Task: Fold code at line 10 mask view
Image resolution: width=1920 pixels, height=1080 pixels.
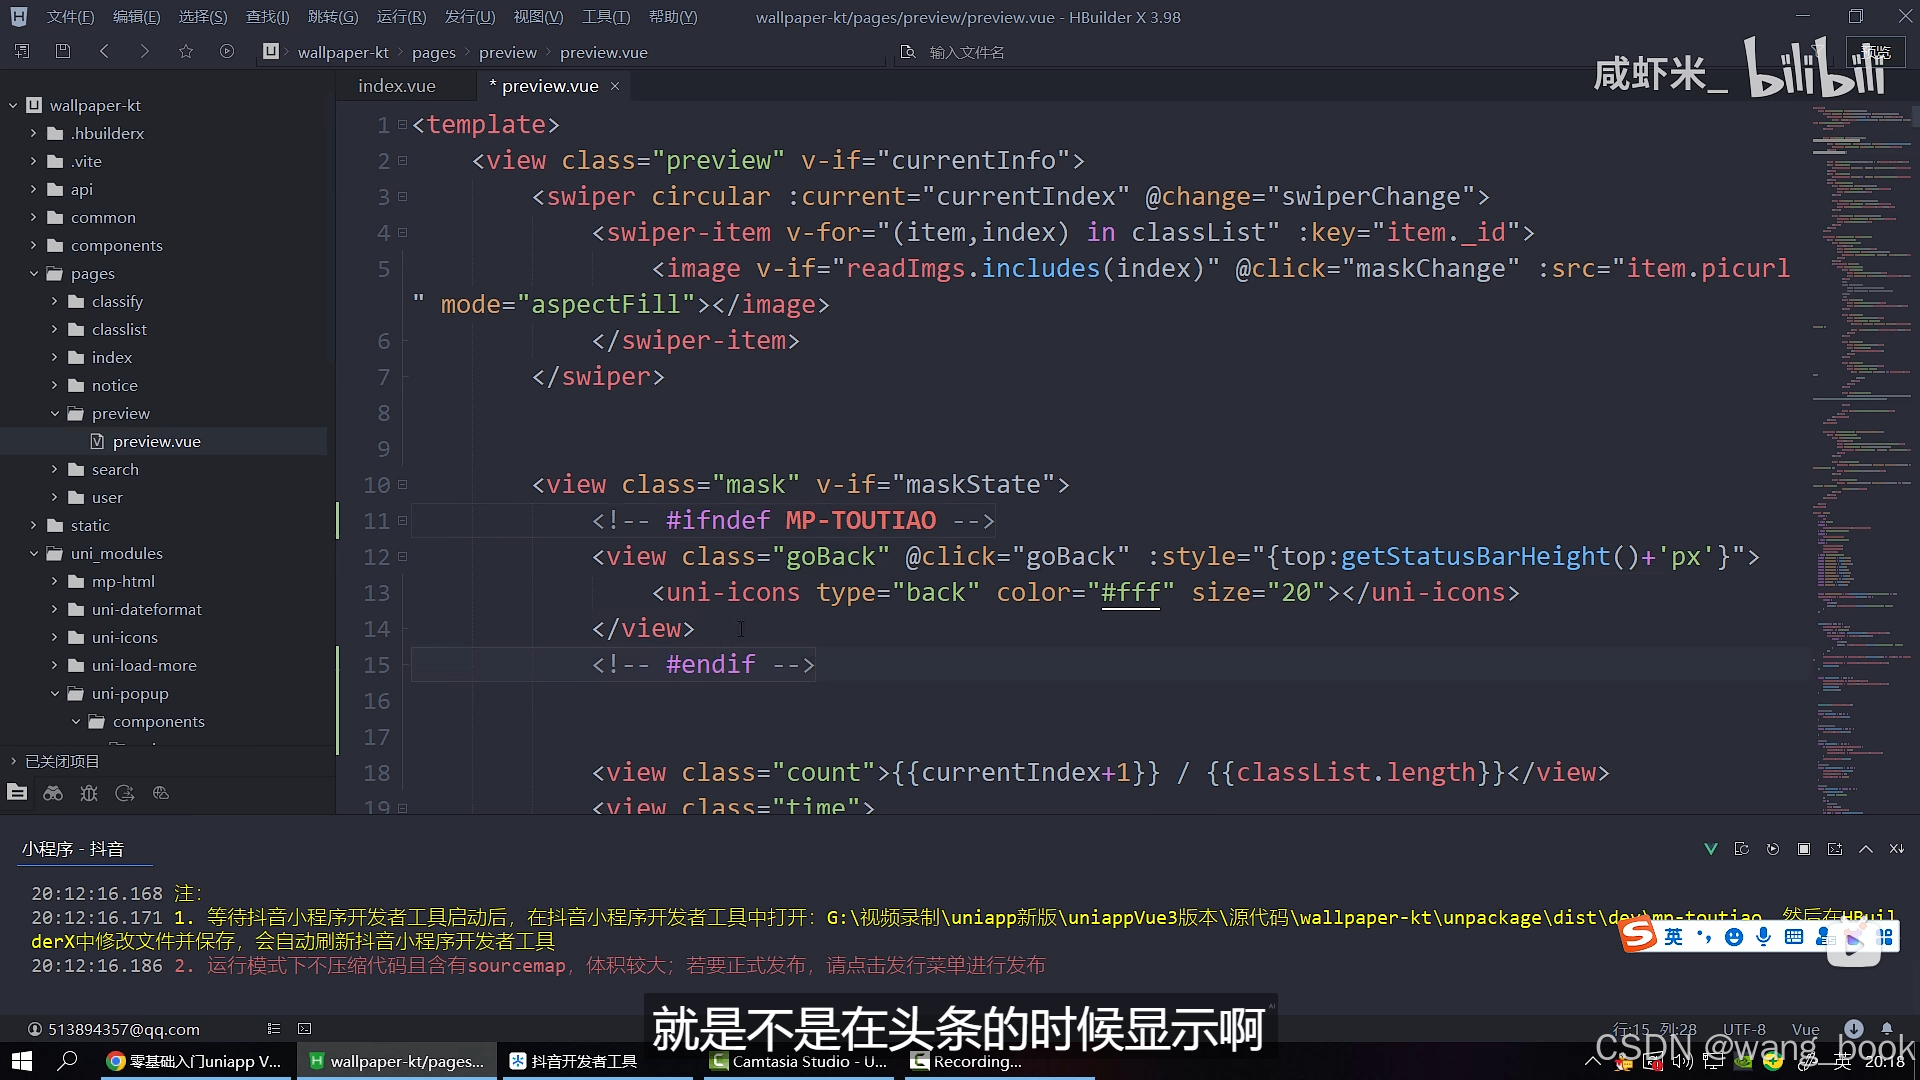Action: pyautogui.click(x=402, y=485)
